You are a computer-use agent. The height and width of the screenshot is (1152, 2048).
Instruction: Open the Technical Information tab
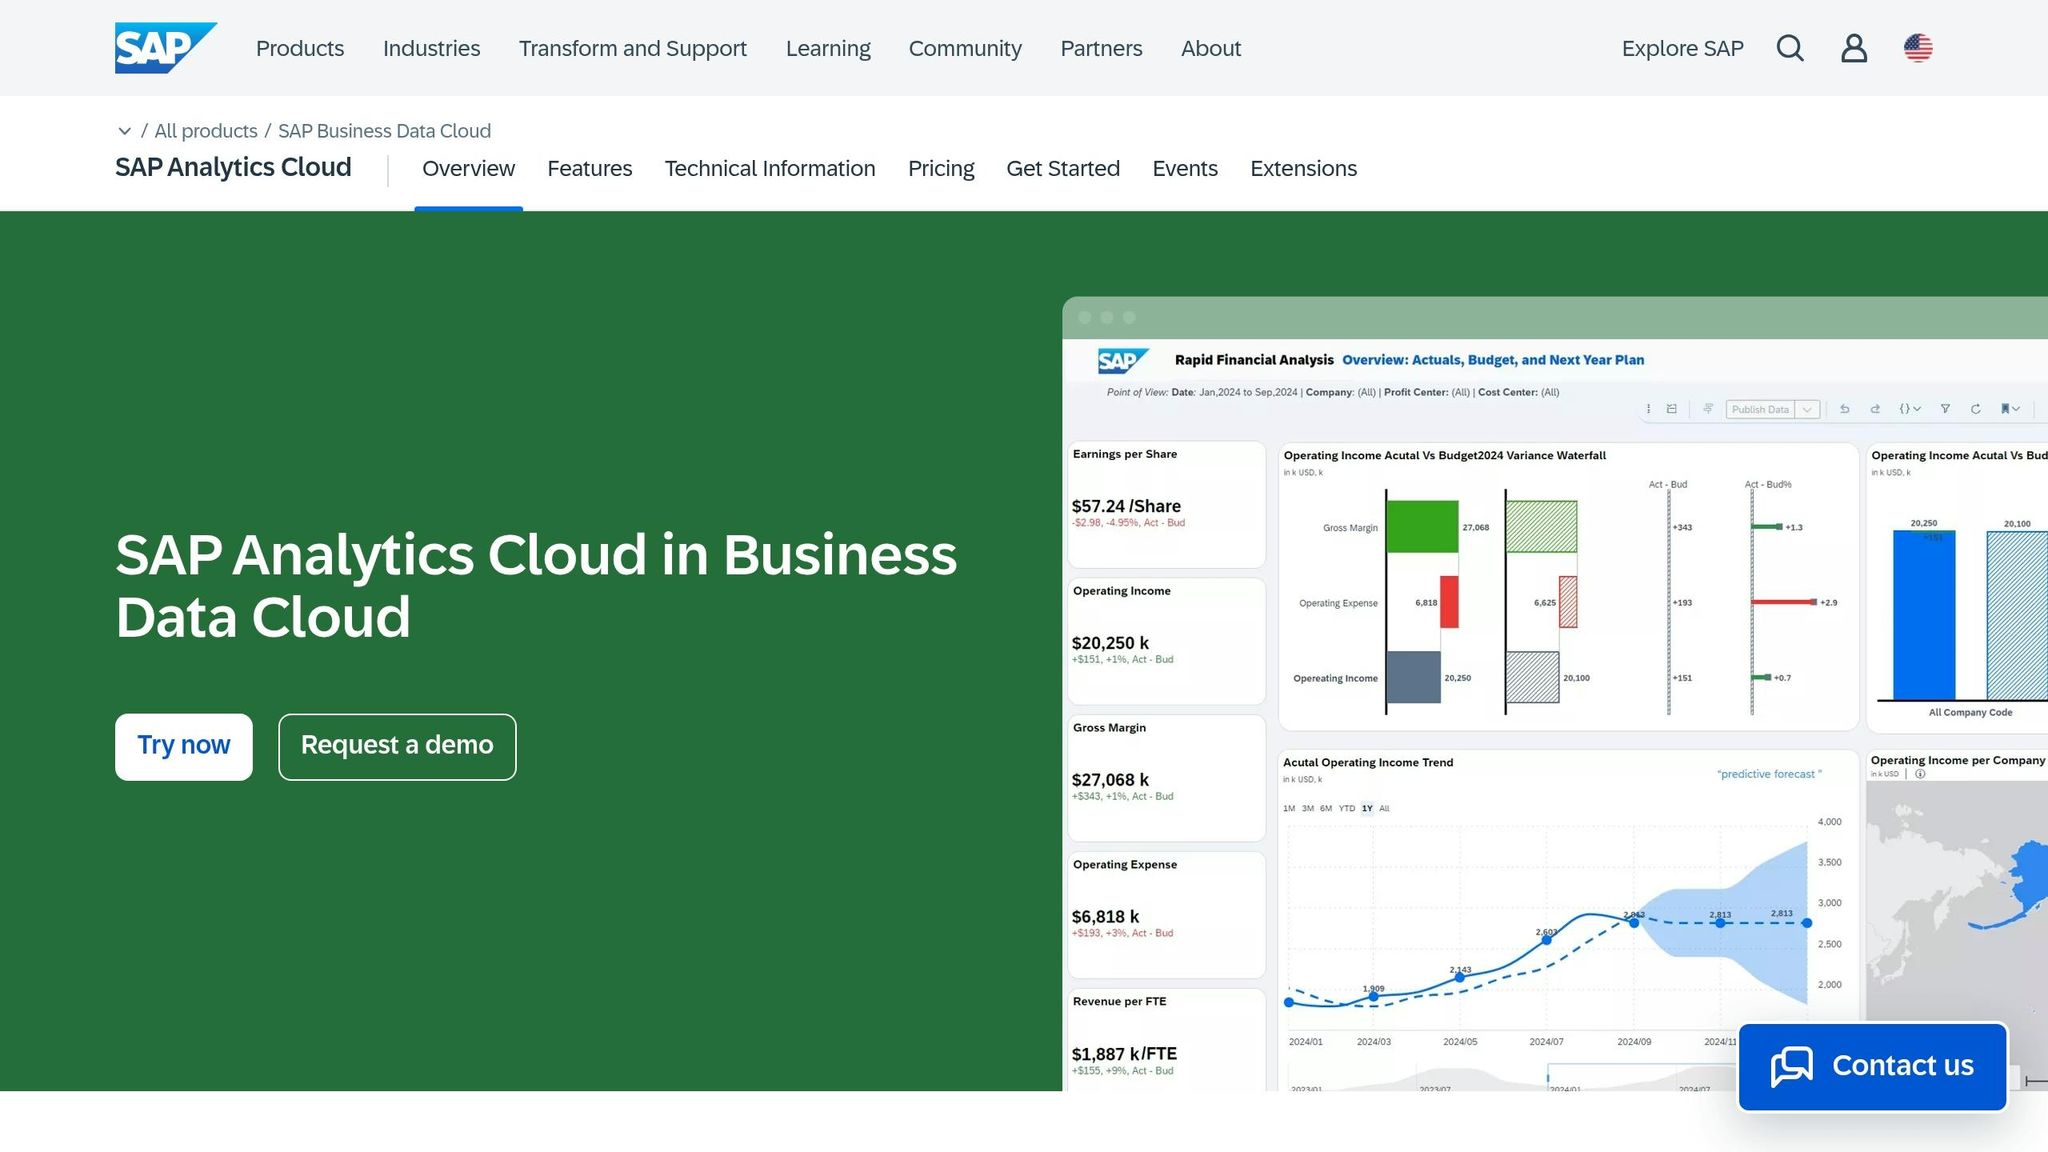tap(770, 168)
